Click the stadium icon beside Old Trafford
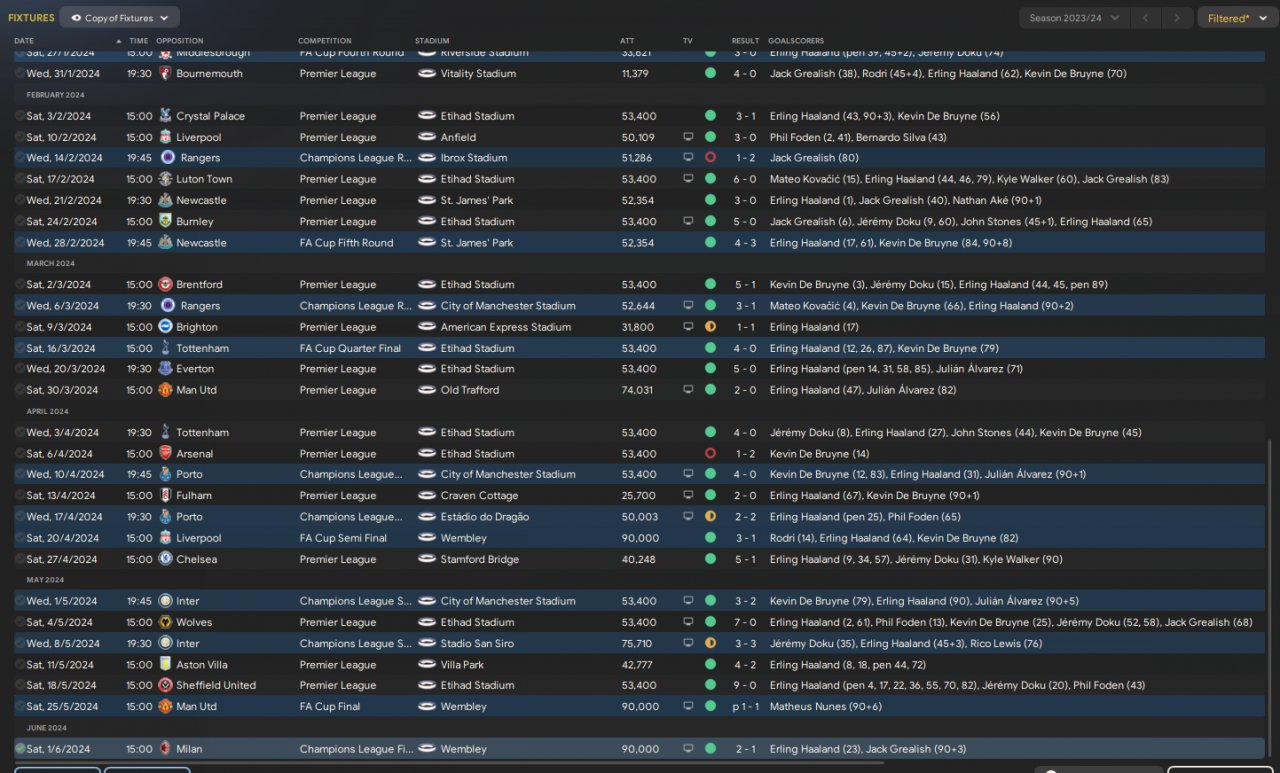Screen dimensions: 1280x773 [426, 390]
